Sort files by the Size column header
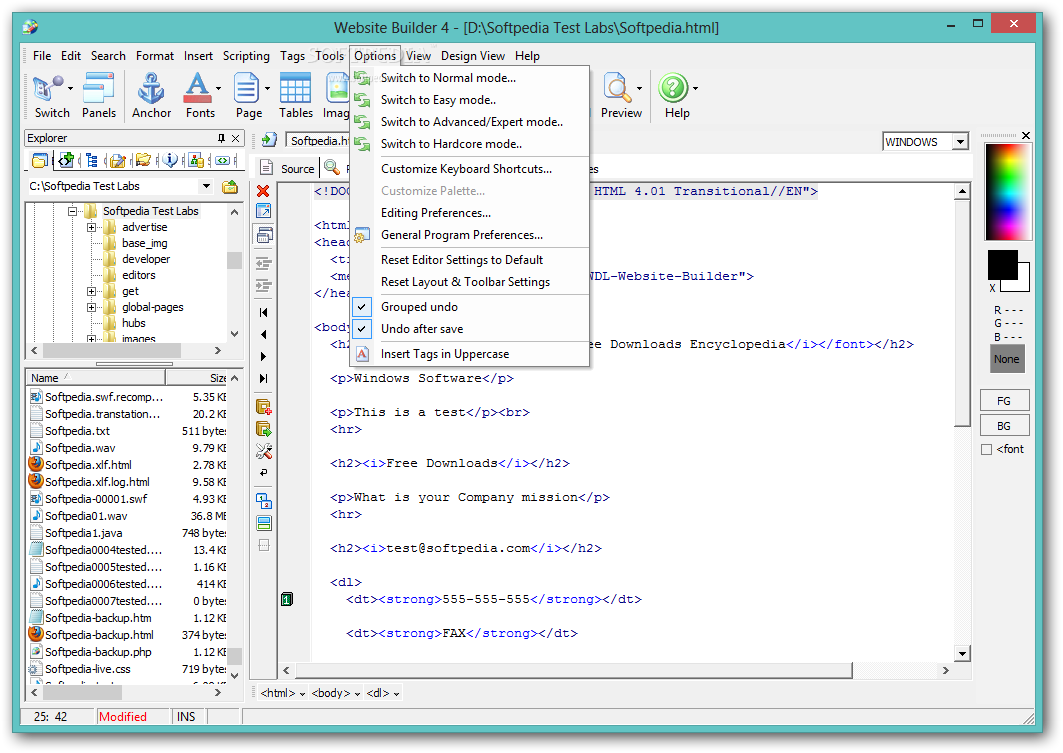 [x=197, y=378]
